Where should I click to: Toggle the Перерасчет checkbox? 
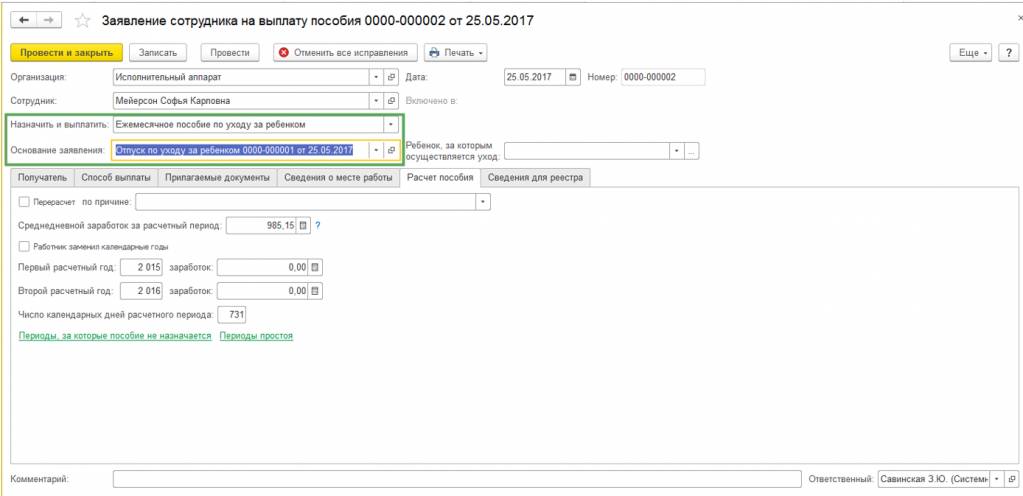24,202
